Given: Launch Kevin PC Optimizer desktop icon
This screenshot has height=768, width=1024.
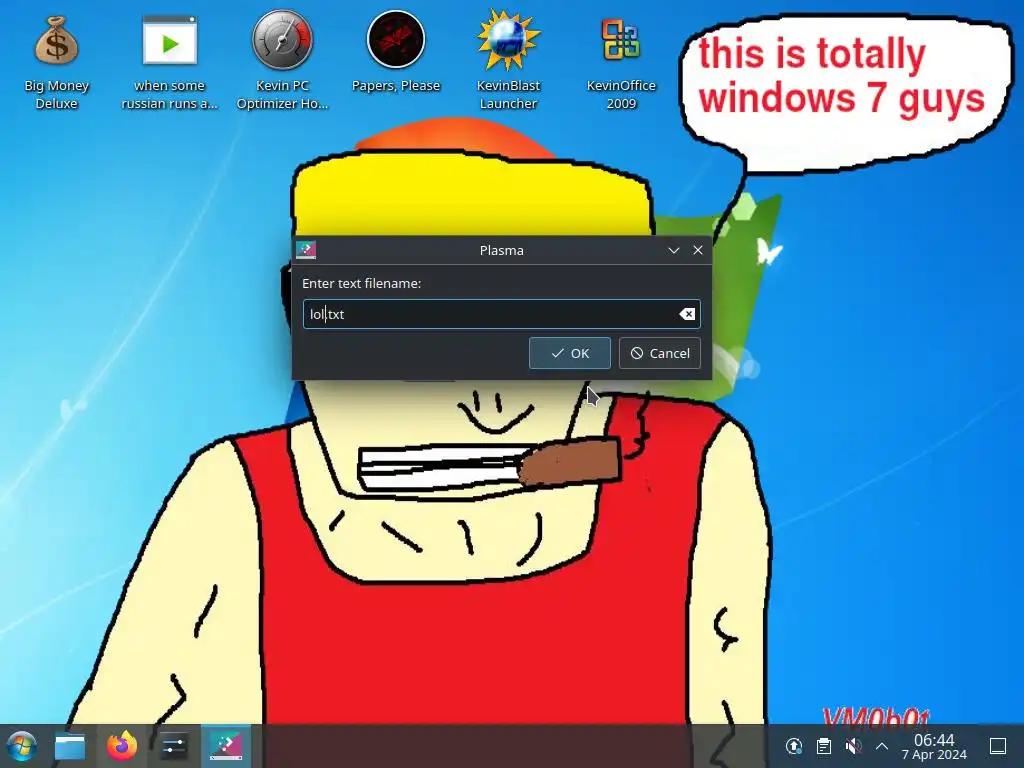Looking at the screenshot, I should (282, 62).
